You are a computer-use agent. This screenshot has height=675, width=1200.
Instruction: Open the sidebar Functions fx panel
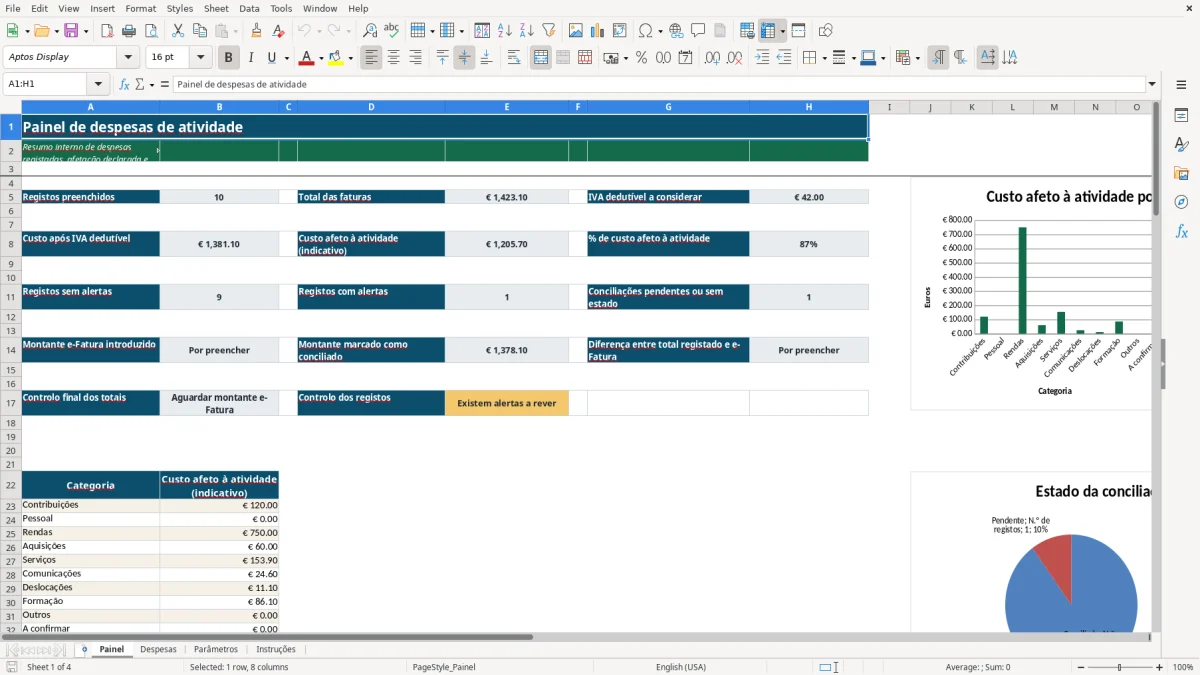click(1181, 231)
